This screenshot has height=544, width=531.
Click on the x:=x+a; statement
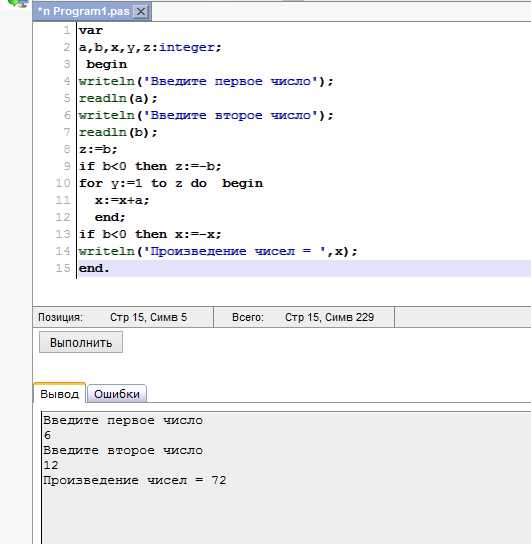122,200
